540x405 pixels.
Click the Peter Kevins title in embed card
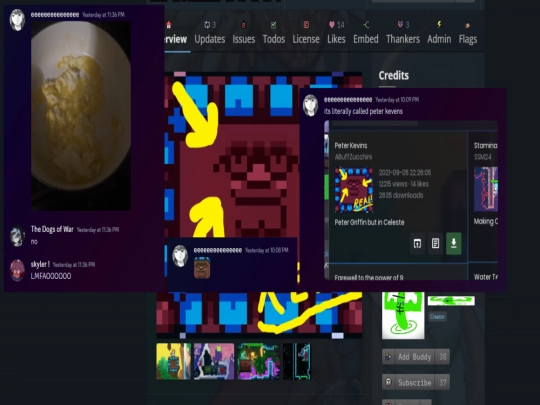point(351,145)
